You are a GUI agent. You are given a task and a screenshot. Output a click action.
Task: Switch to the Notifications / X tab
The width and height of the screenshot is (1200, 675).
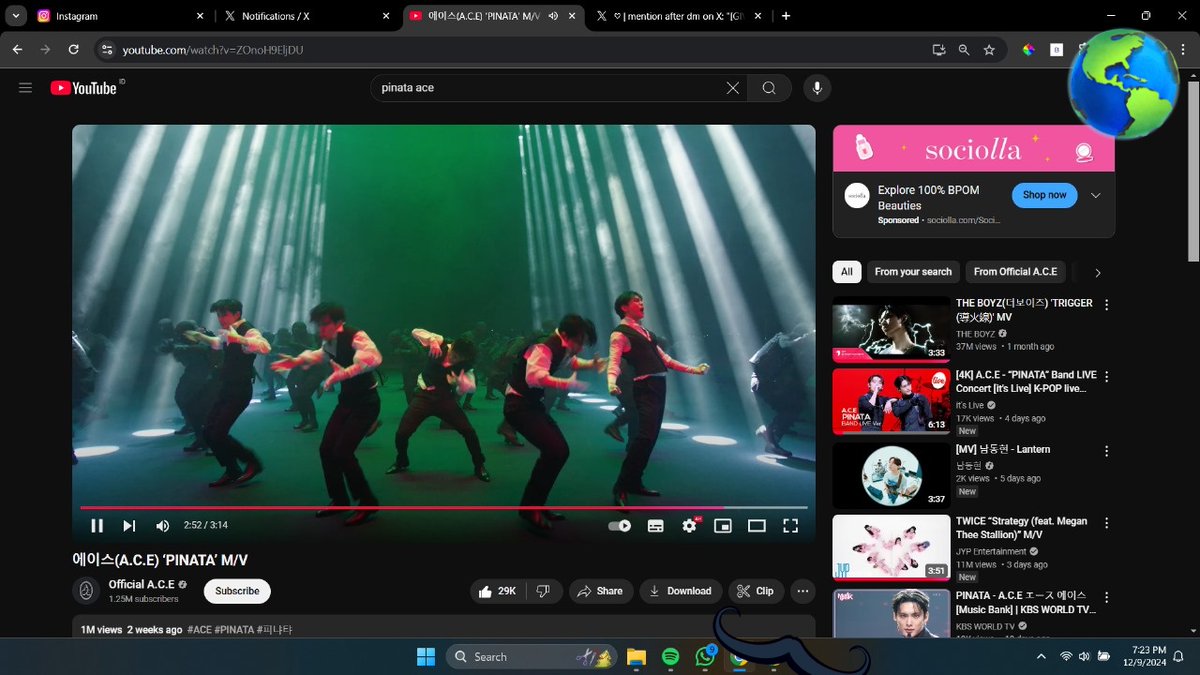[x=306, y=16]
